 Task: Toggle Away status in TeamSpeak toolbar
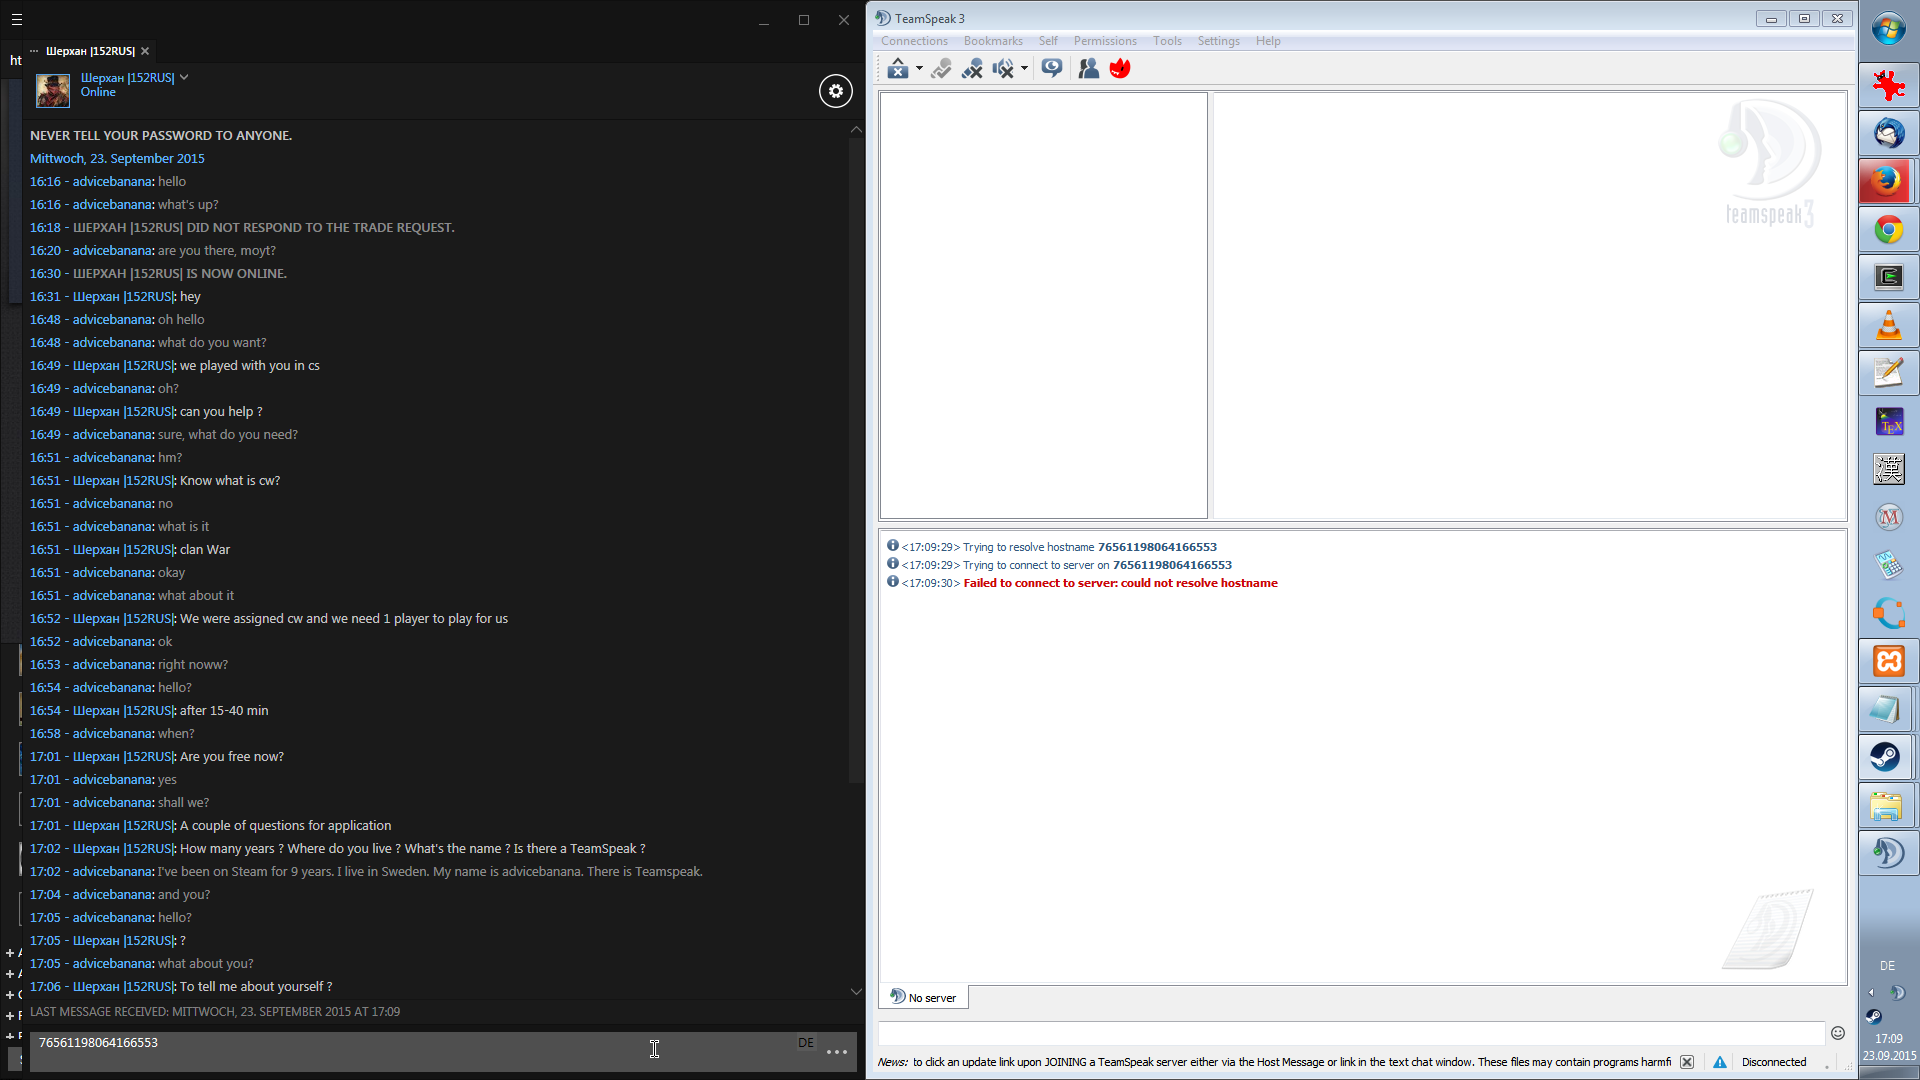tap(897, 68)
